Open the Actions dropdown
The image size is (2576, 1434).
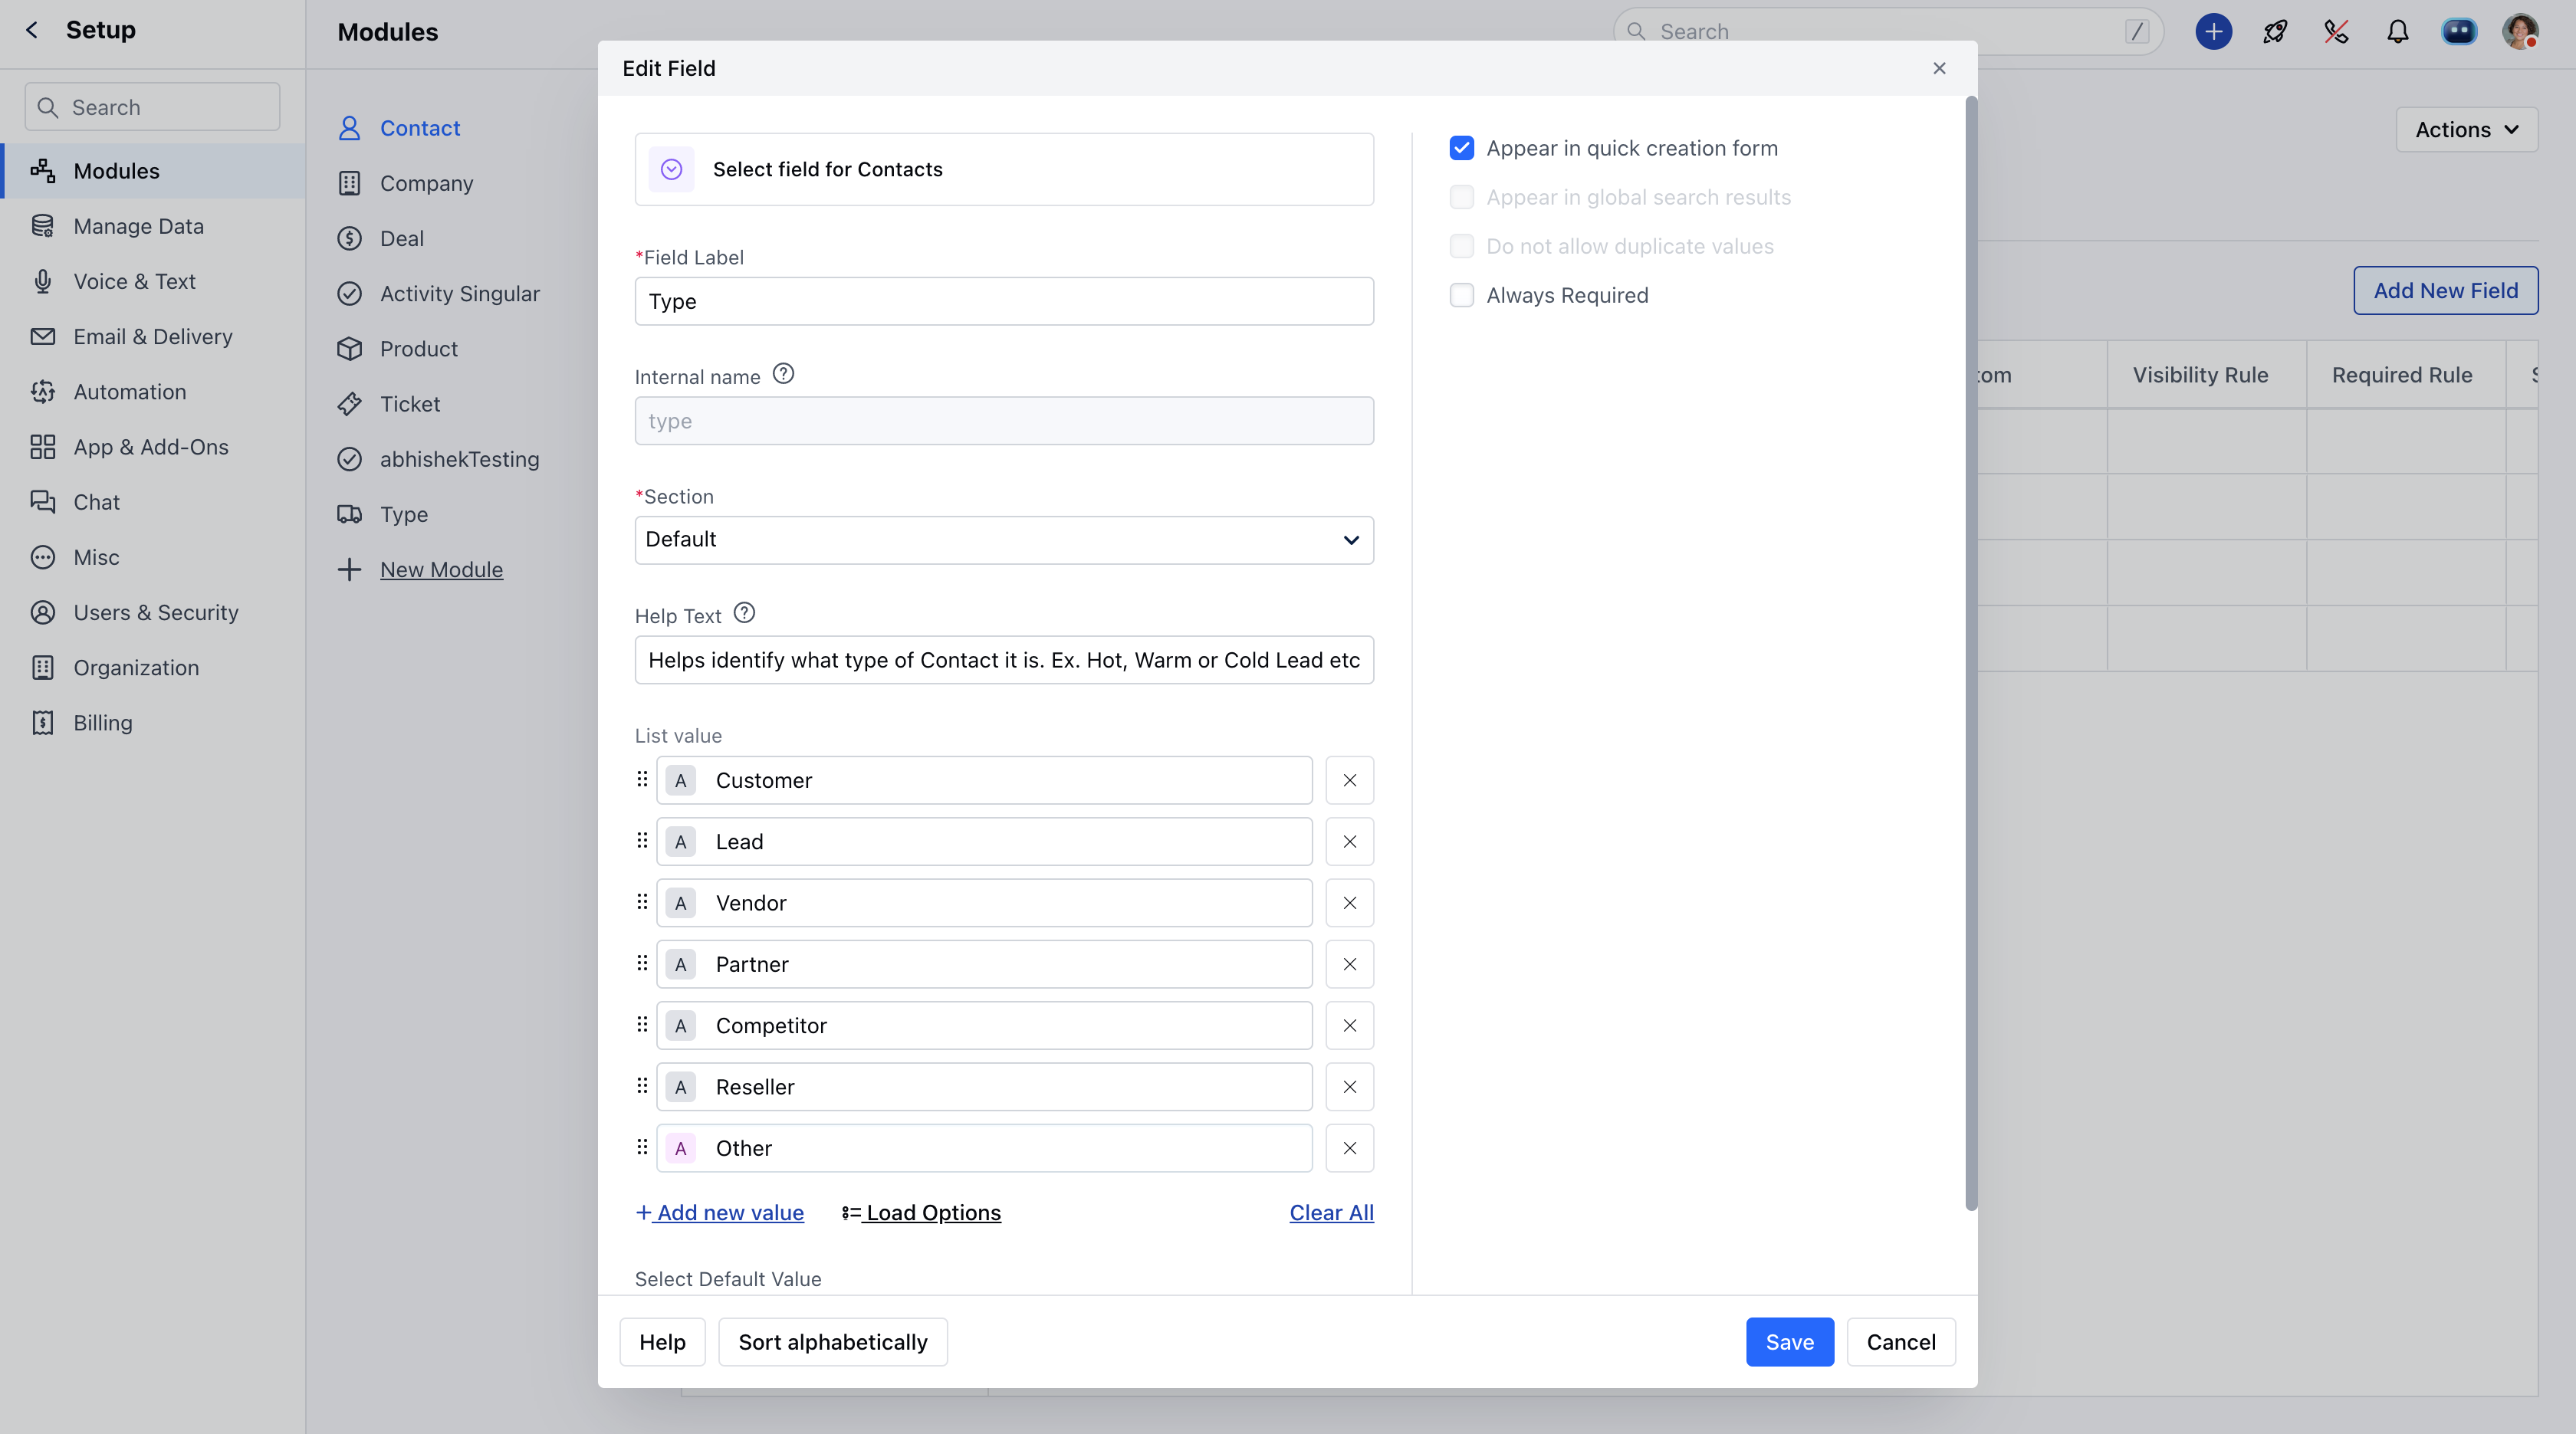pyautogui.click(x=2466, y=130)
